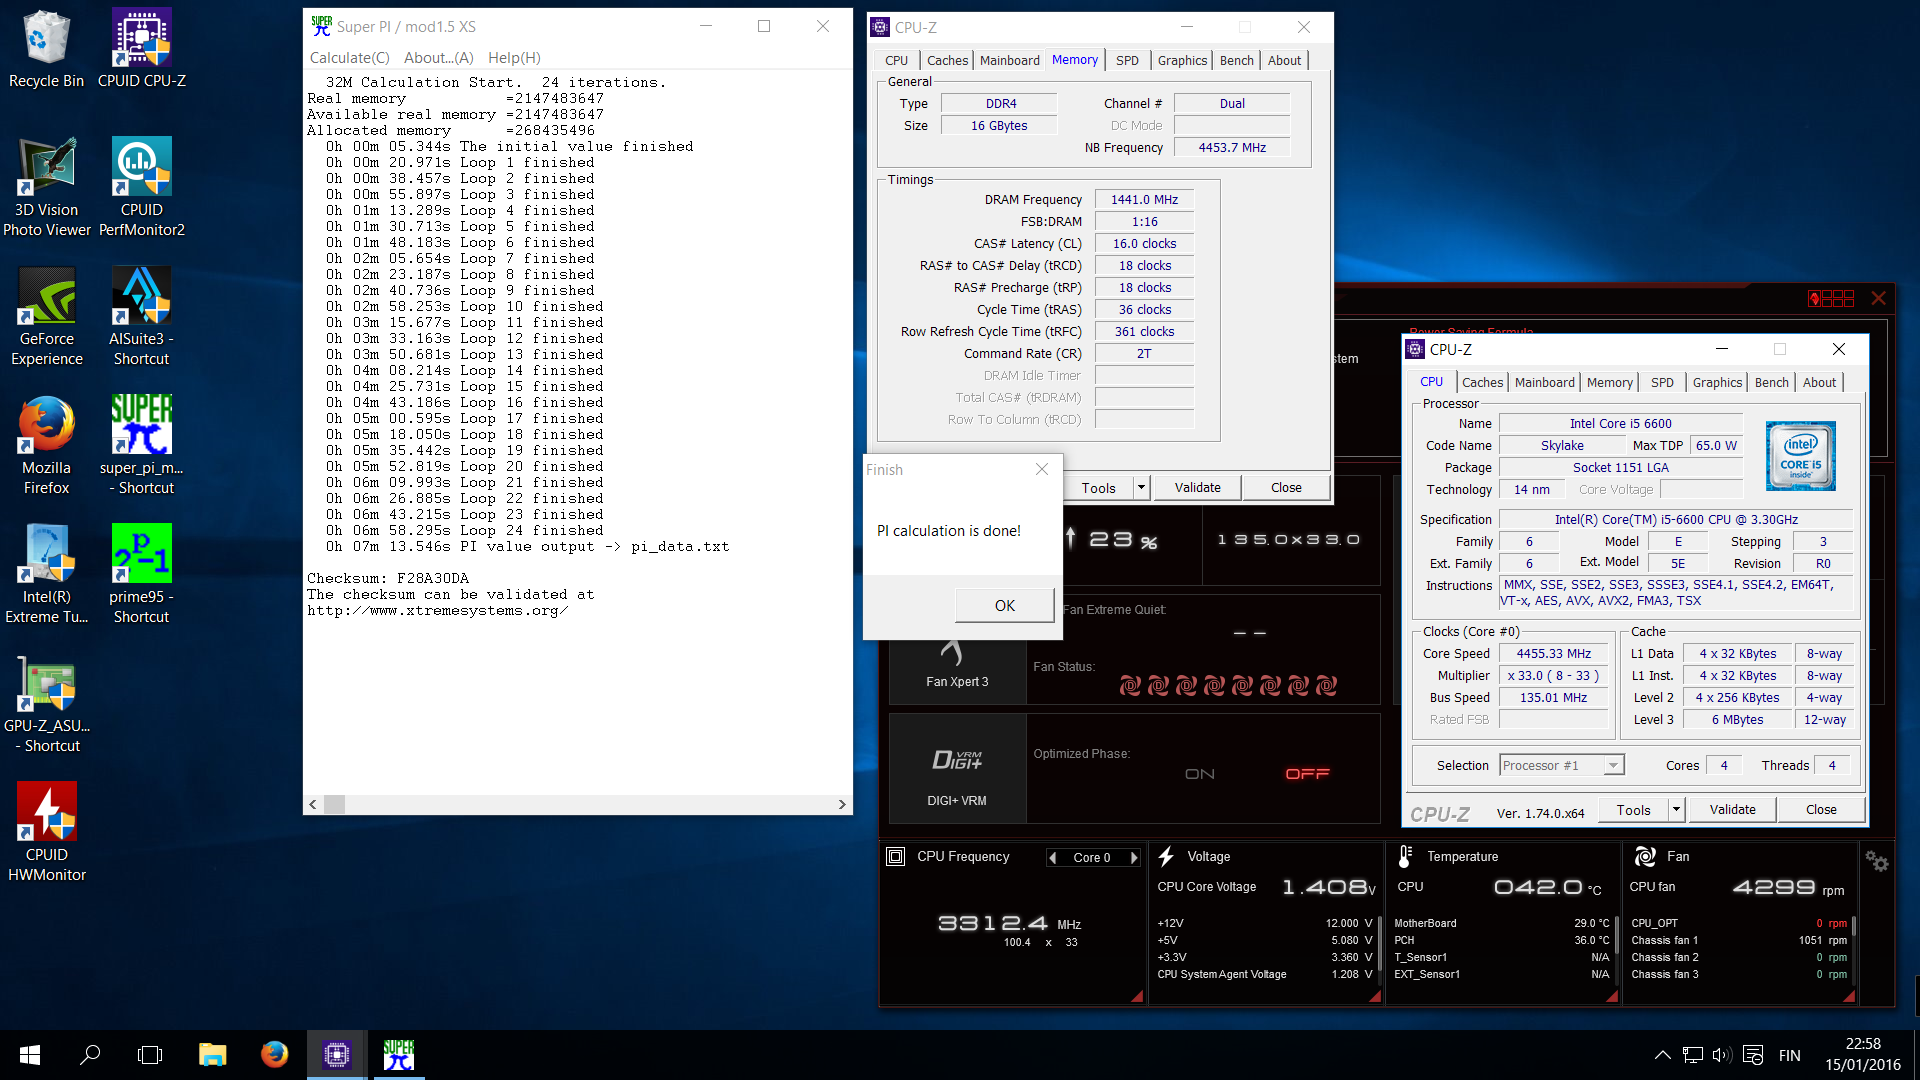1920x1080 pixels.
Task: Click the FIN language indicator
Action: (1789, 1056)
